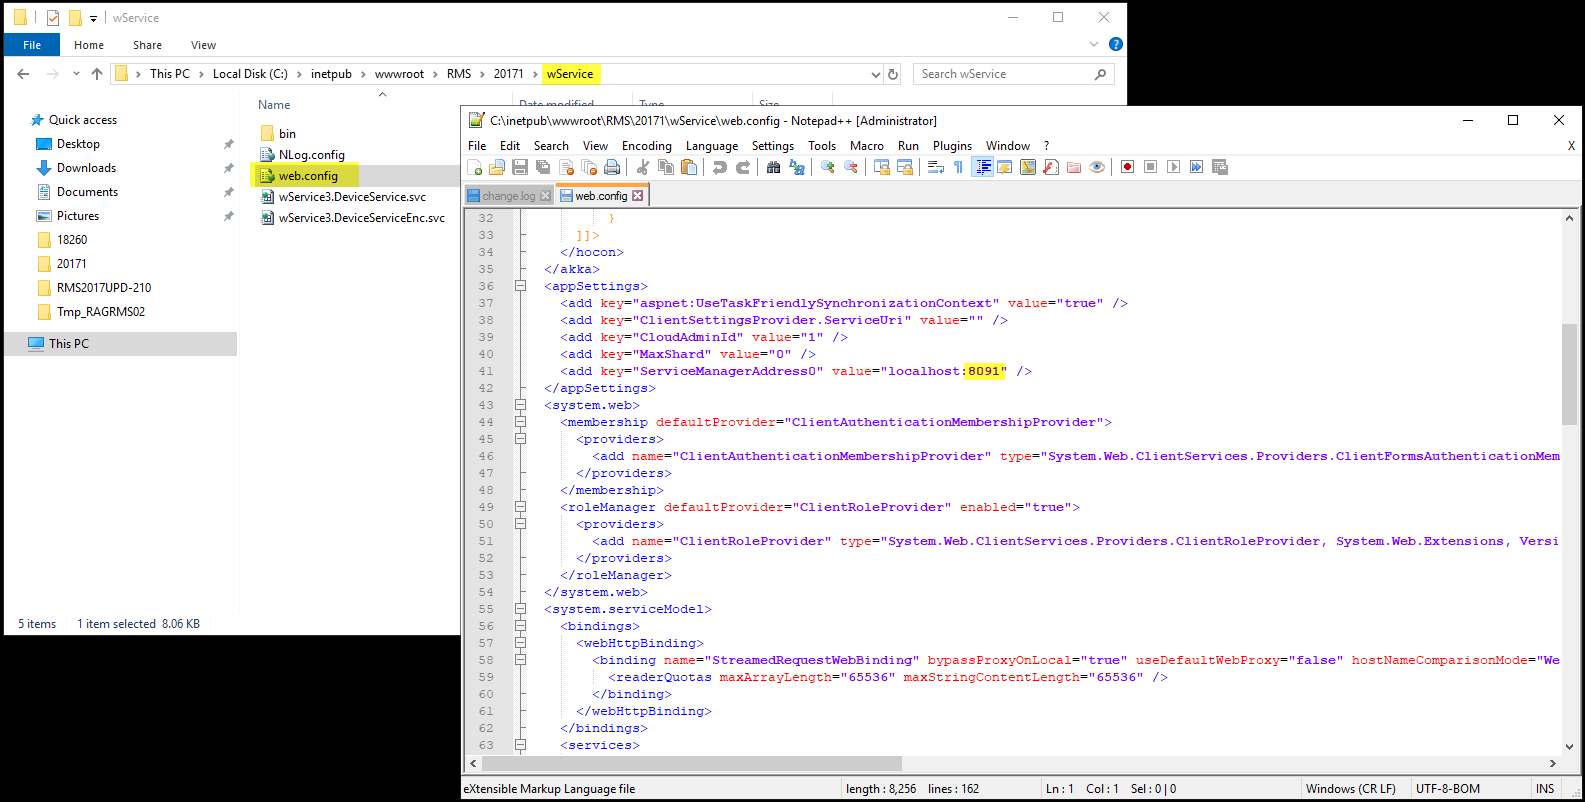
Task: Click the editor vertical scrollbar thumb
Action: click(1569, 374)
